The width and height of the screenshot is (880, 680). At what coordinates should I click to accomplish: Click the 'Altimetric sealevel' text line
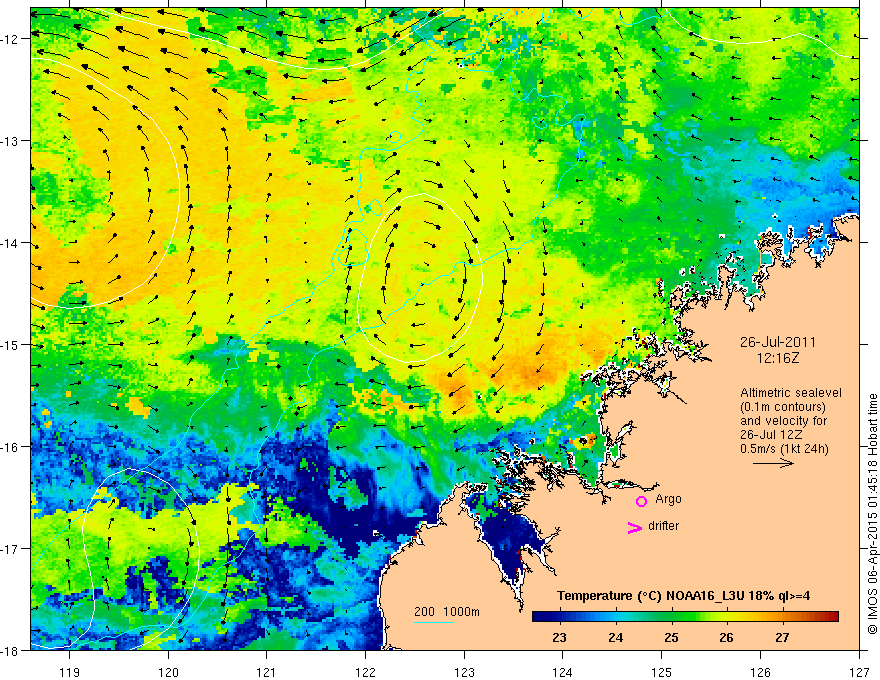coord(791,393)
